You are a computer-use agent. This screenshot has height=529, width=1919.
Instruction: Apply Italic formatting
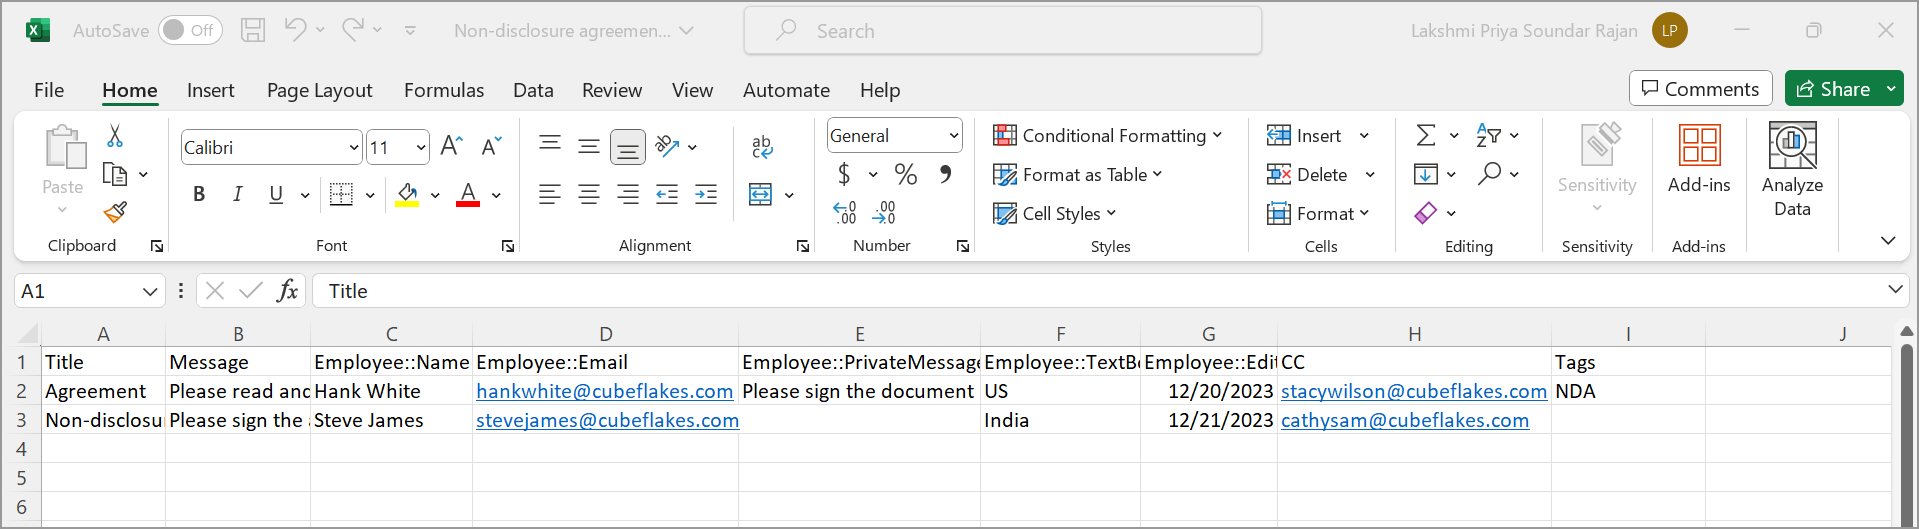click(x=237, y=194)
